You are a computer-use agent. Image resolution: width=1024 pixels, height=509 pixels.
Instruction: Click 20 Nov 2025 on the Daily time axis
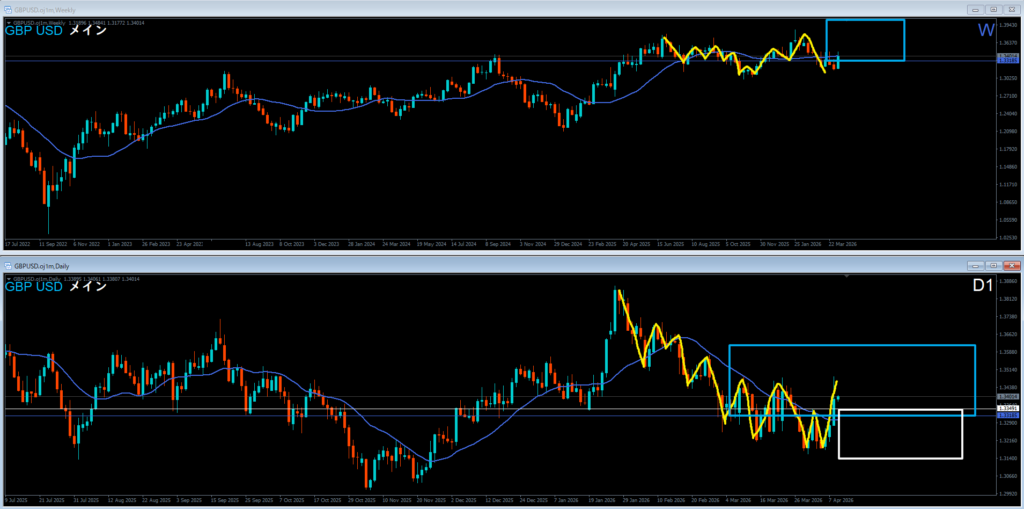point(429,500)
